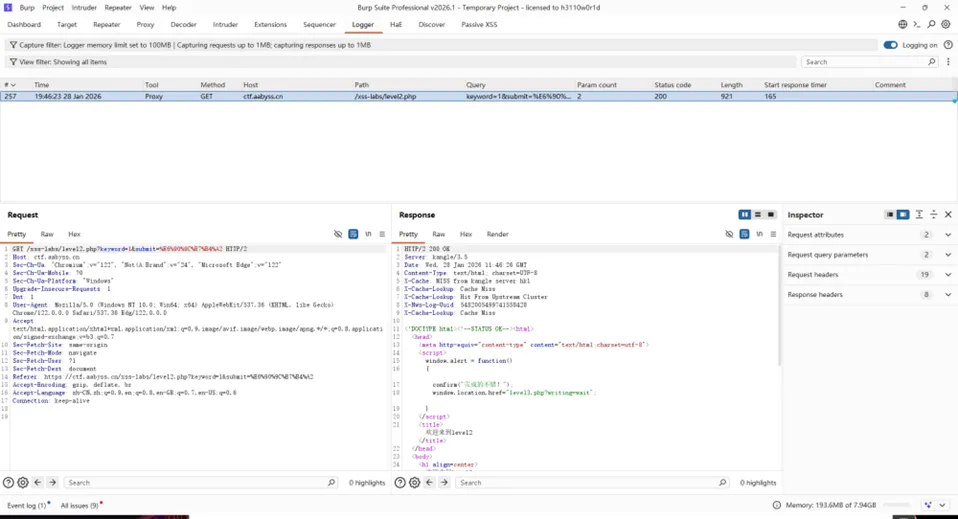Select side-by-side request/response layout
This screenshot has height=519, width=958.
pyautogui.click(x=744, y=215)
